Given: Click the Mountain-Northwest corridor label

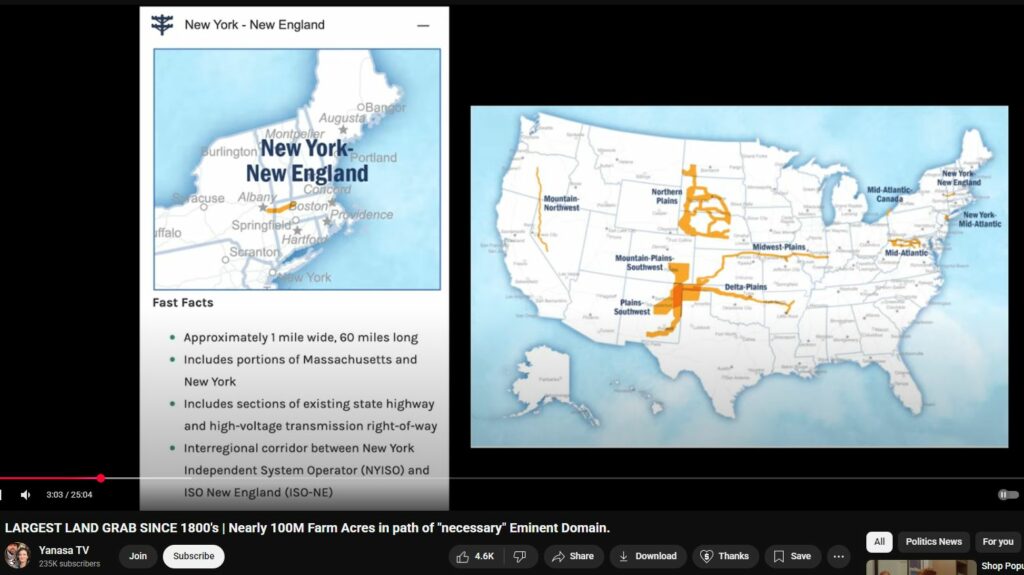Looking at the screenshot, I should coord(561,203).
